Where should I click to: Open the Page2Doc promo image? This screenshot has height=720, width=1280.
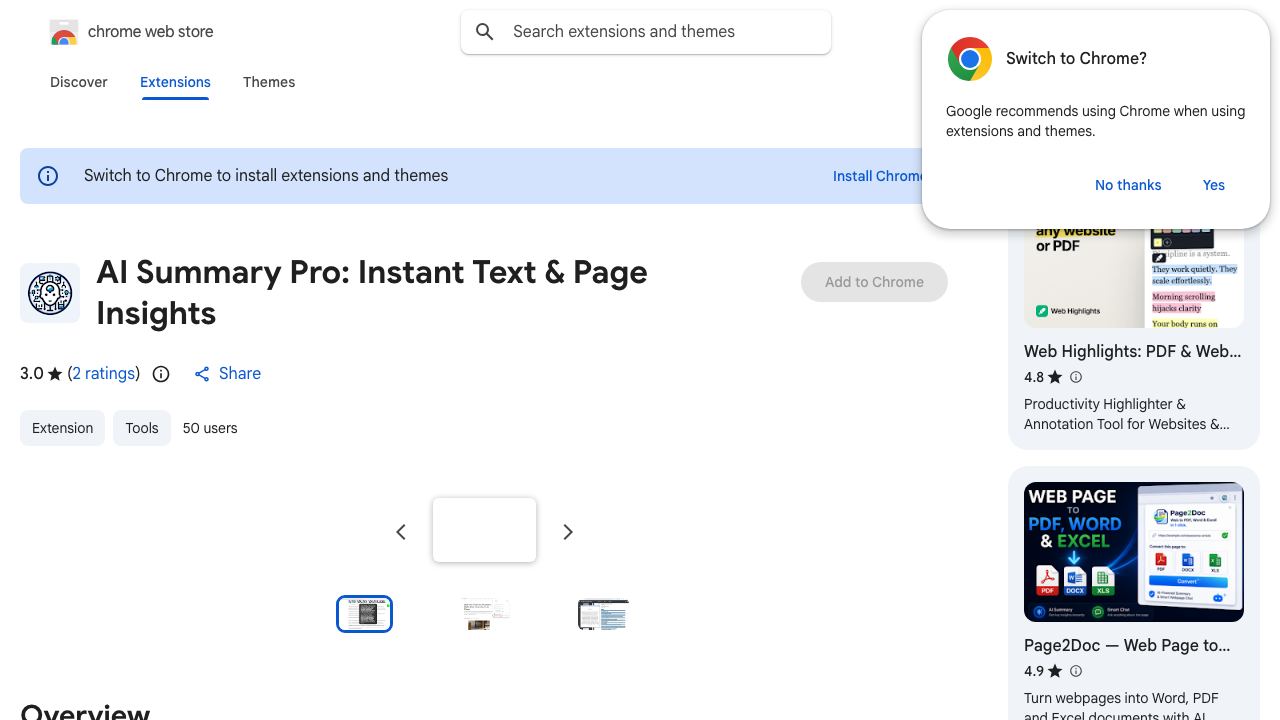pos(1134,552)
